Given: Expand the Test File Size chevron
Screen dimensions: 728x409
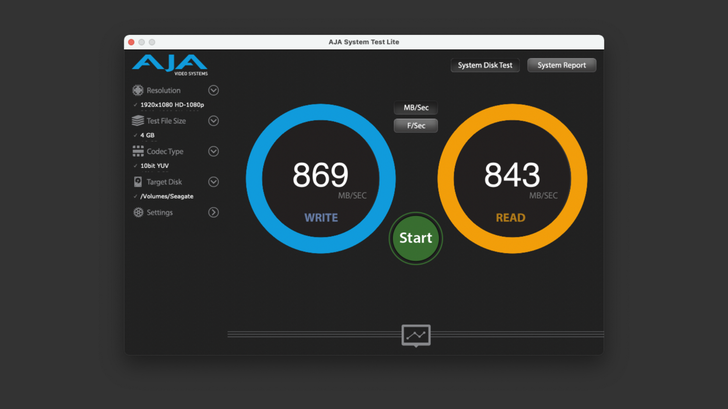Looking at the screenshot, I should [x=214, y=121].
